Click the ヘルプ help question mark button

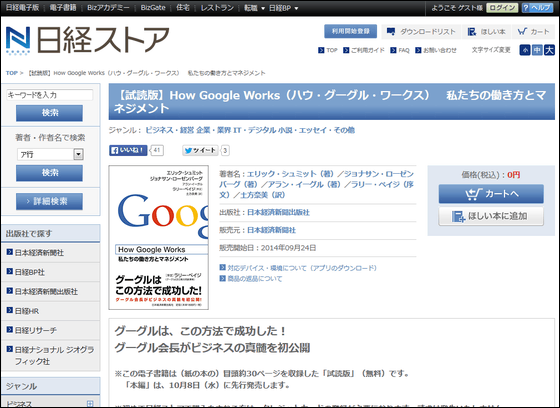click(x=537, y=8)
